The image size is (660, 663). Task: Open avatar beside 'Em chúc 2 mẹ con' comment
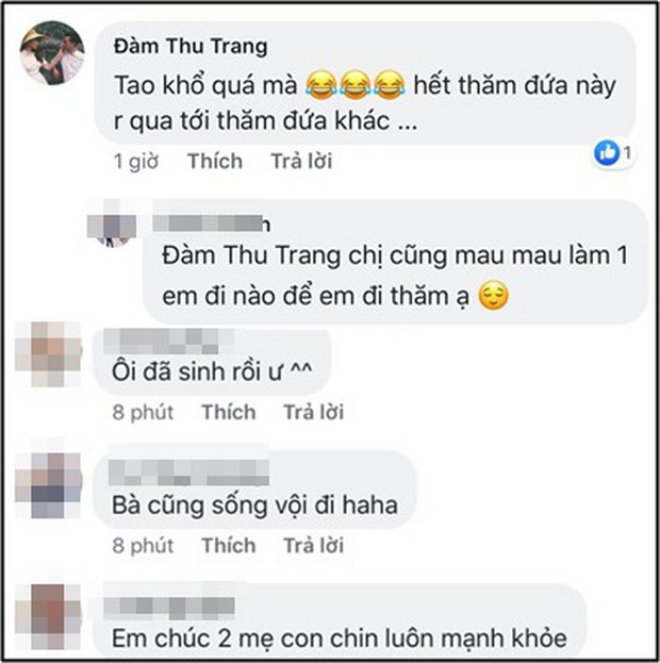coord(48,616)
